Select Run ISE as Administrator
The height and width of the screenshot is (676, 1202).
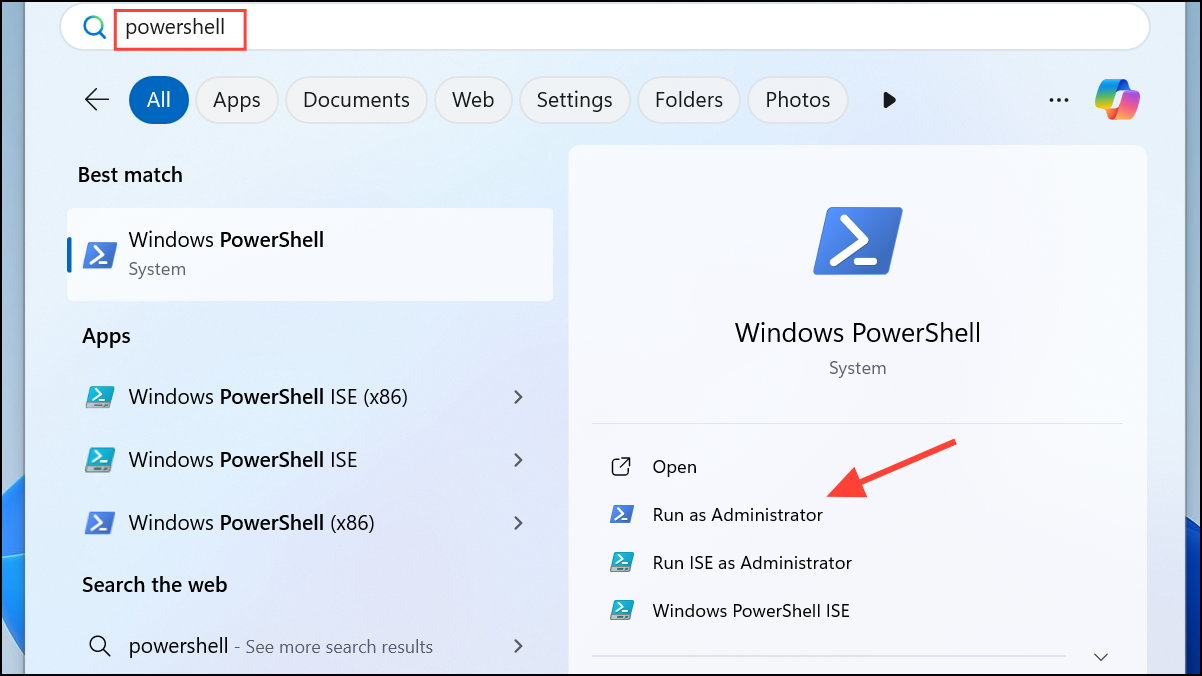(x=751, y=563)
